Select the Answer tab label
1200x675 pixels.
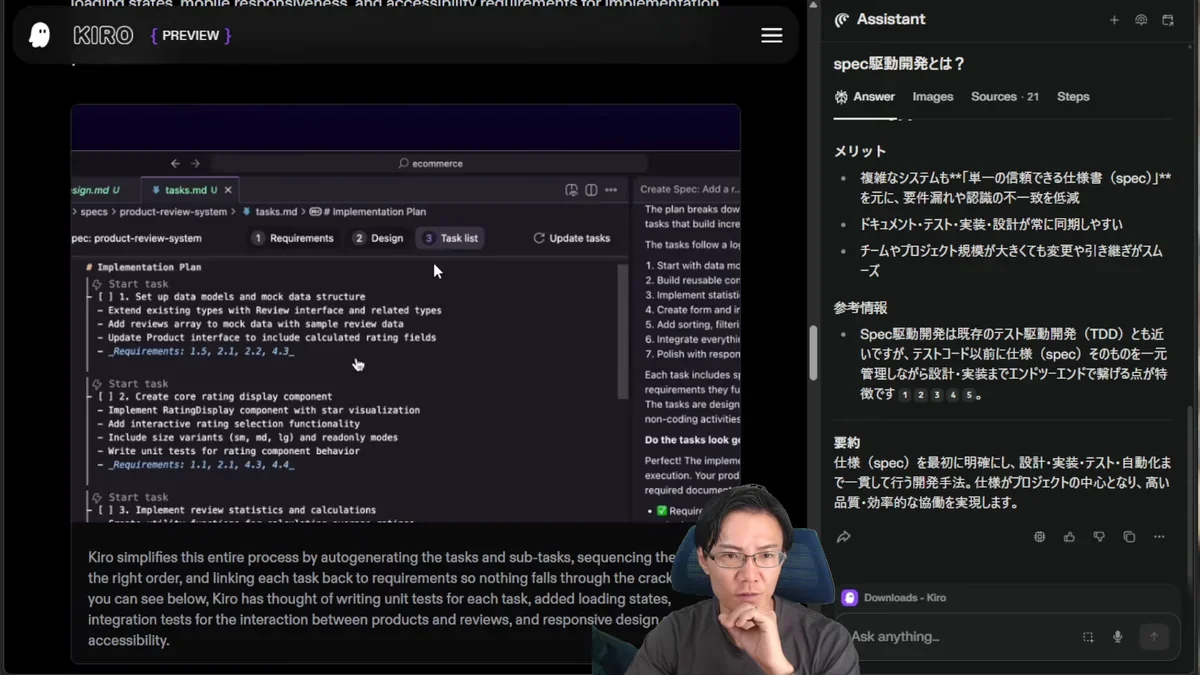click(874, 97)
